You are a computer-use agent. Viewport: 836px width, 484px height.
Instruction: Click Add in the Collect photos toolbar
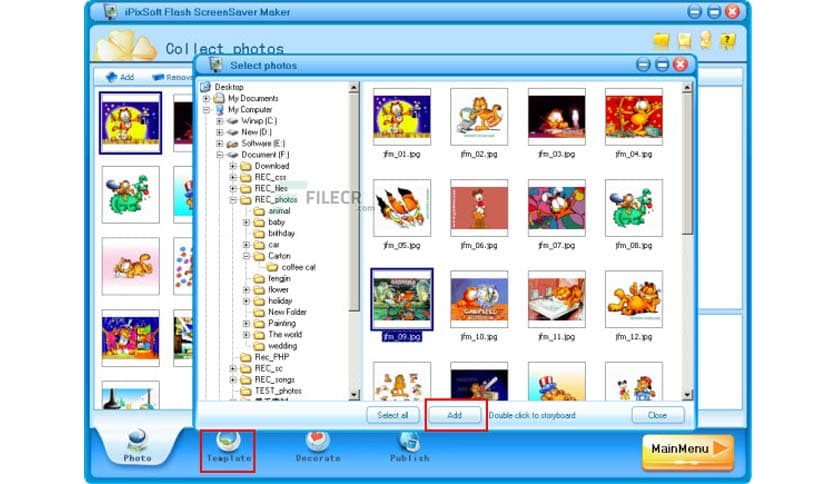coord(120,77)
